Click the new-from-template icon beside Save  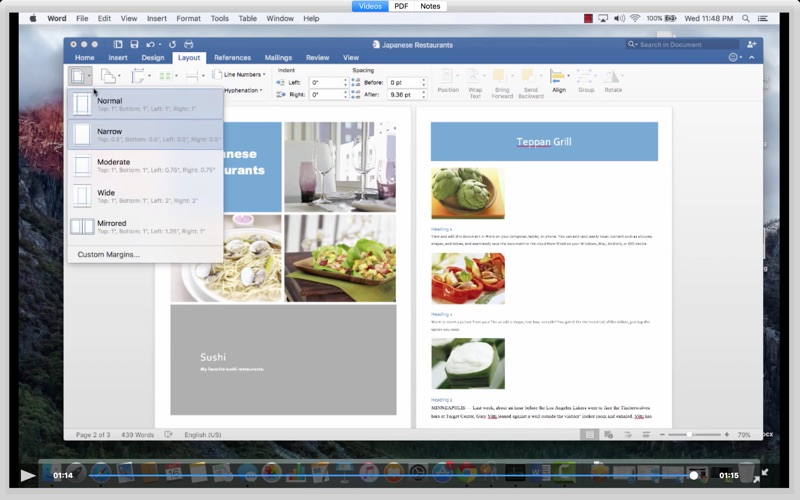(x=118, y=44)
